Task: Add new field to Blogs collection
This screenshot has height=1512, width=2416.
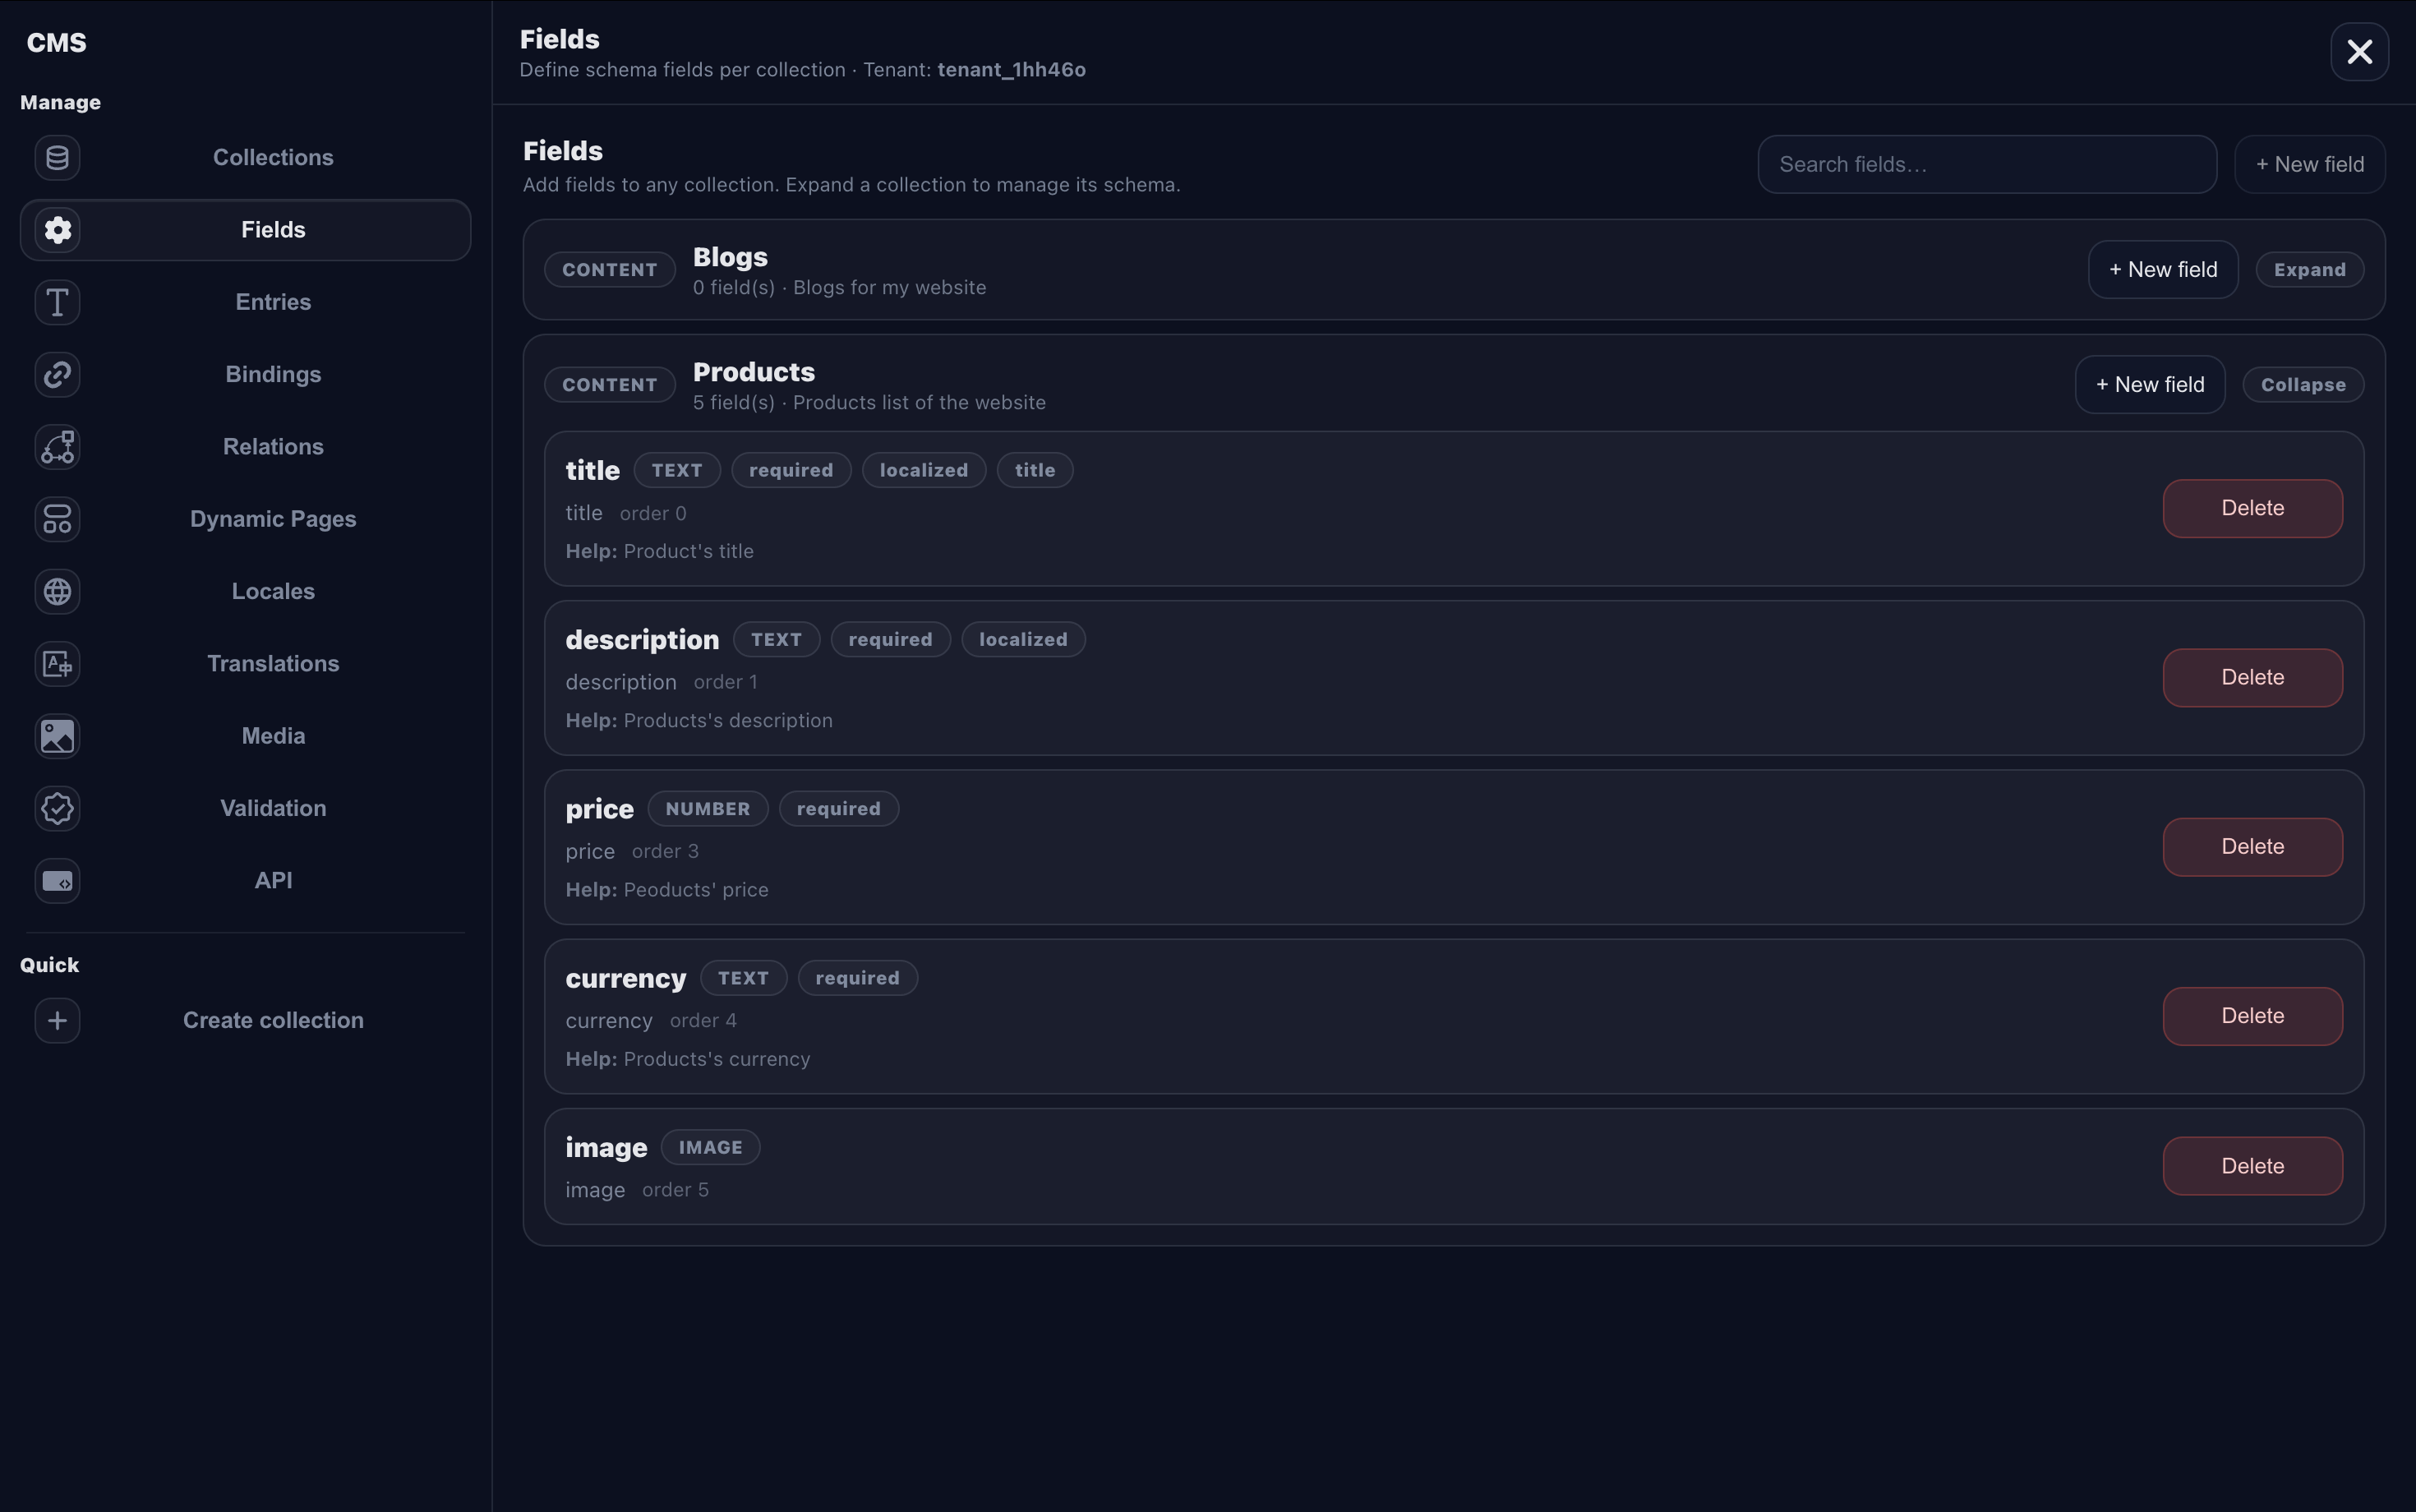Action: (2162, 270)
